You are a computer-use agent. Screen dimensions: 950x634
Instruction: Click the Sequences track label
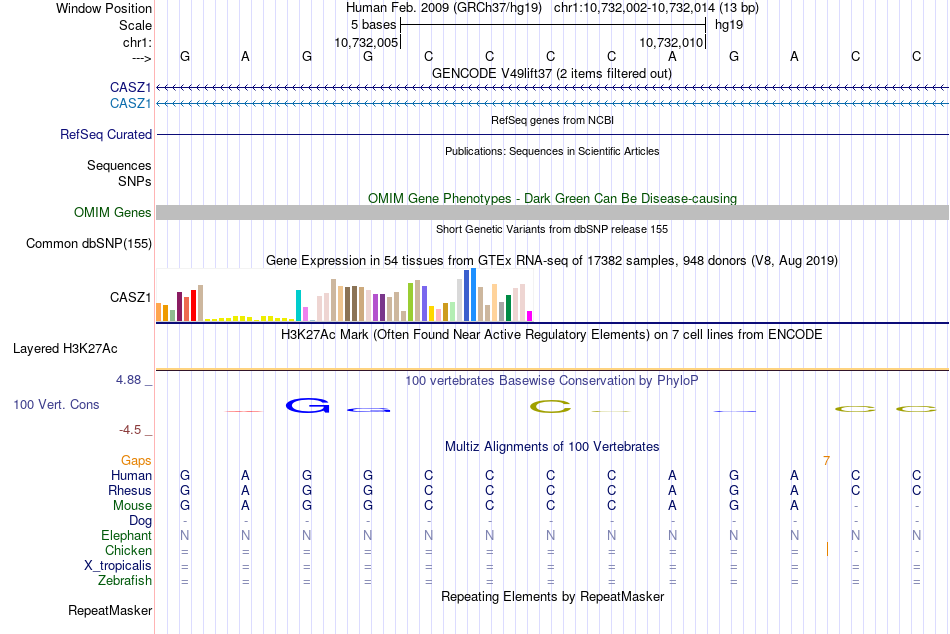coord(119,165)
